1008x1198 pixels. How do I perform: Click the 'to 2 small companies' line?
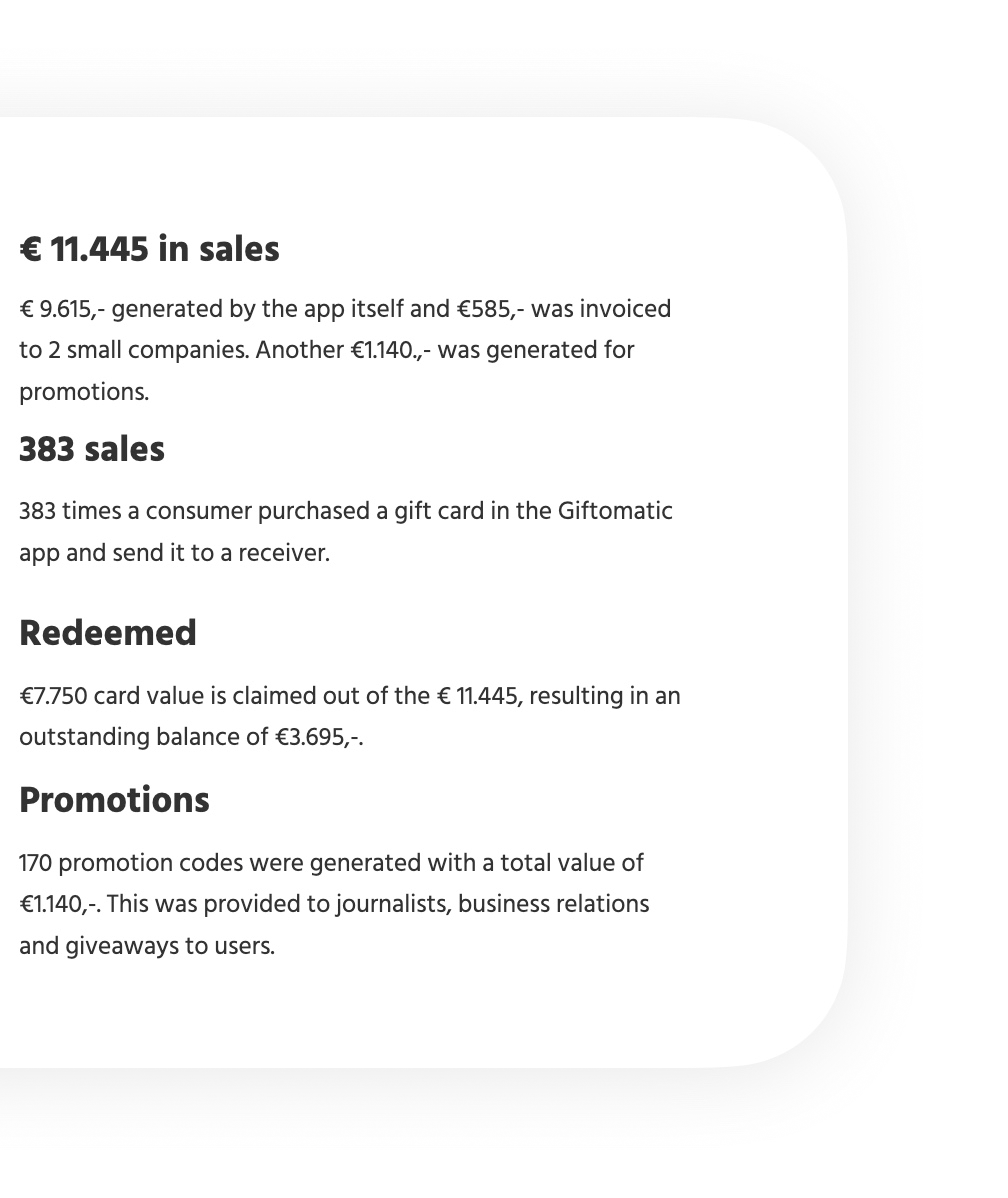pyautogui.click(x=327, y=351)
